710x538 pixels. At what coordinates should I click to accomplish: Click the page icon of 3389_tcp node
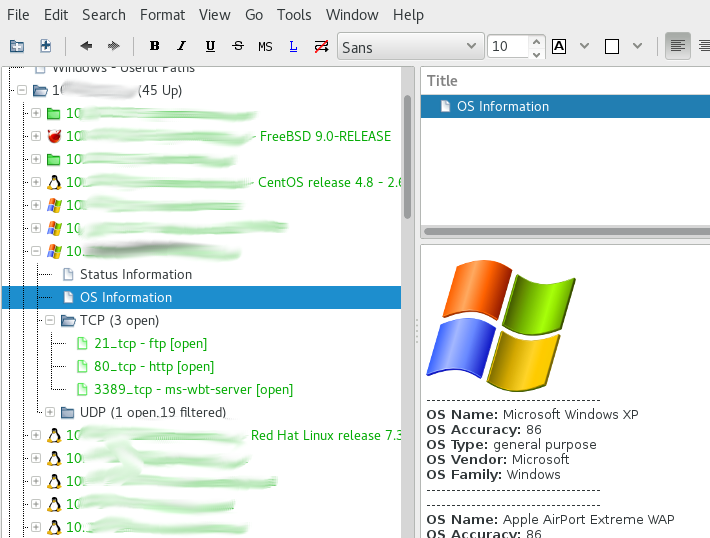pos(82,389)
